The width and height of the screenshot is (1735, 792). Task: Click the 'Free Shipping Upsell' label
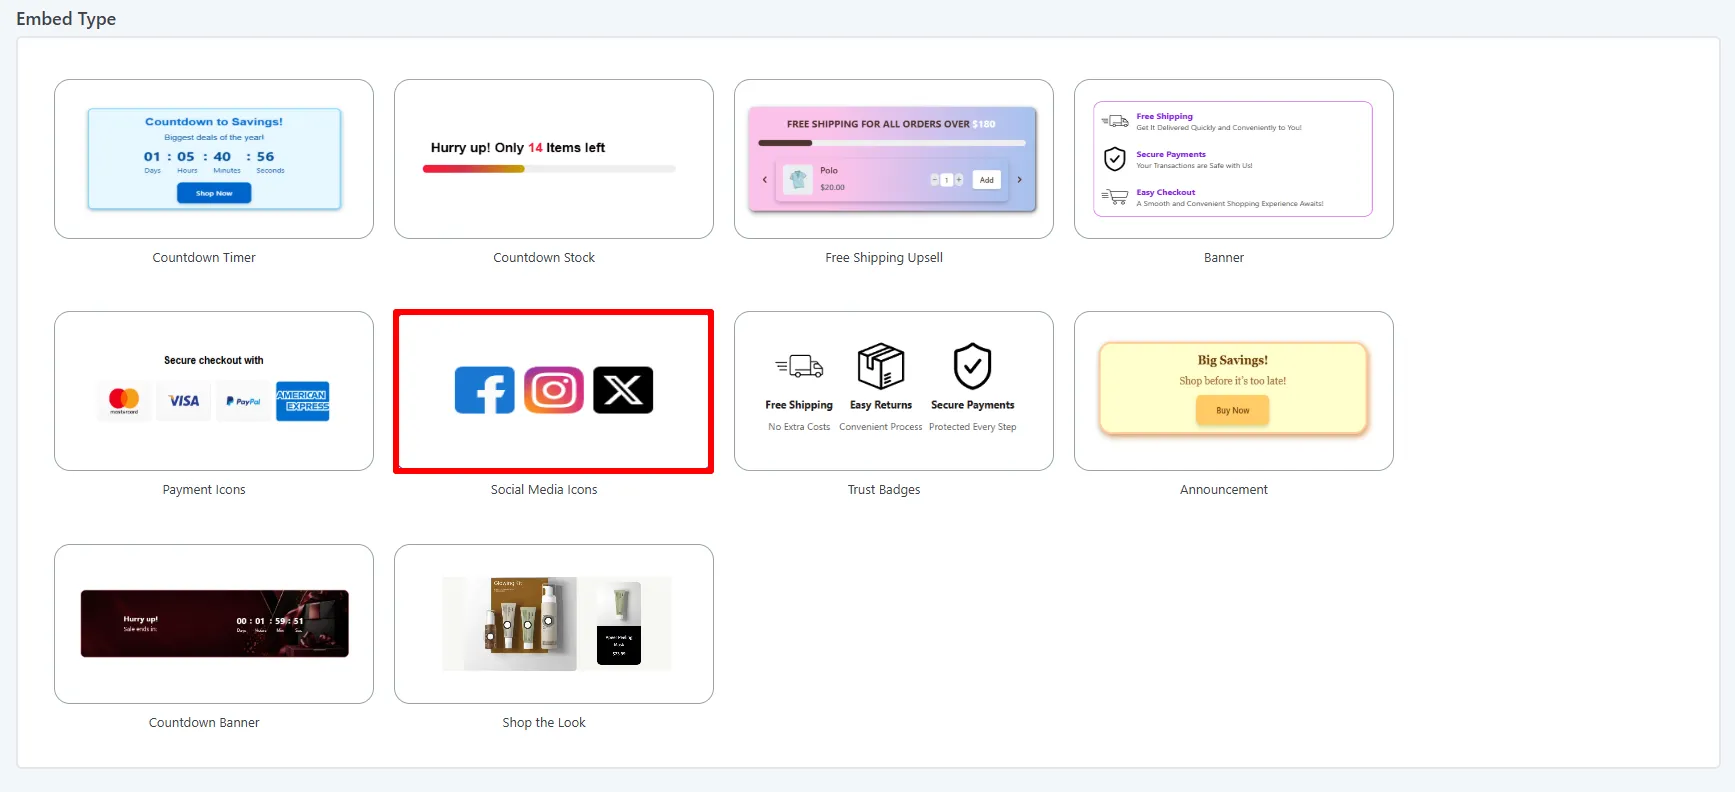tap(884, 258)
